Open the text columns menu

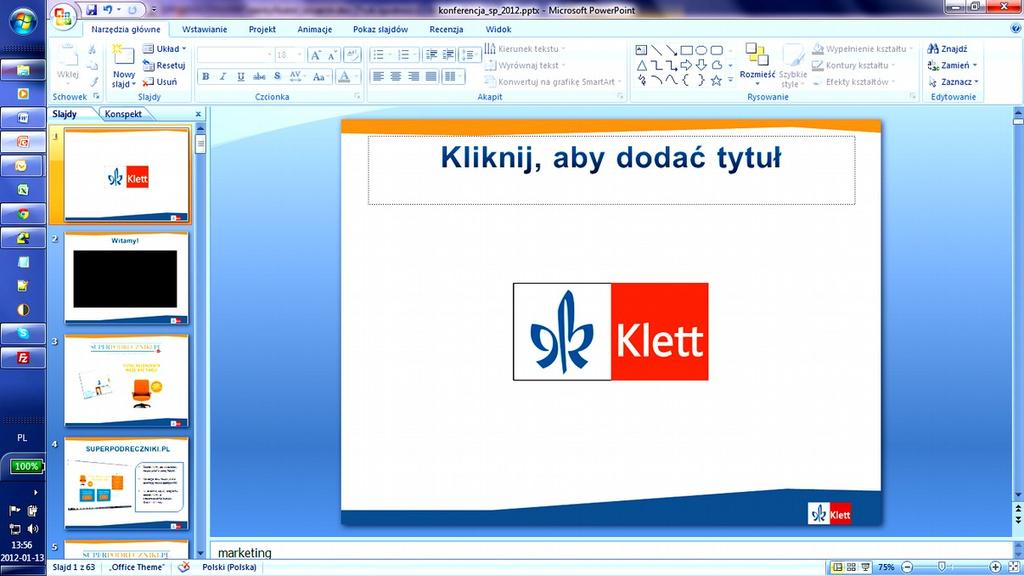coord(452,76)
